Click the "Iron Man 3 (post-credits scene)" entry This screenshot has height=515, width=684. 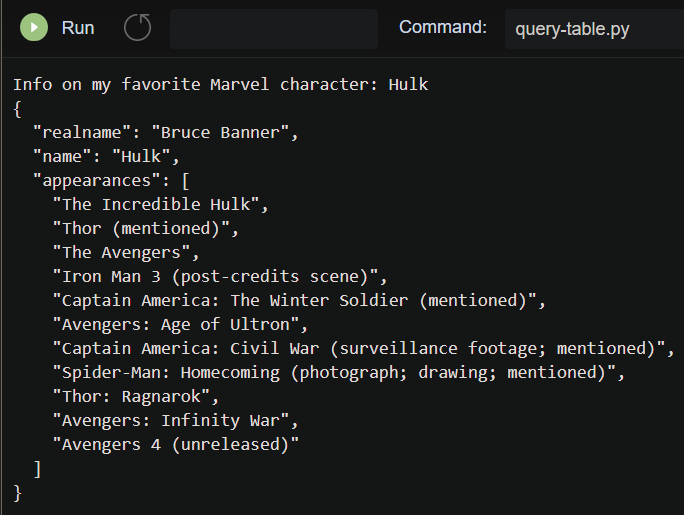(x=219, y=276)
